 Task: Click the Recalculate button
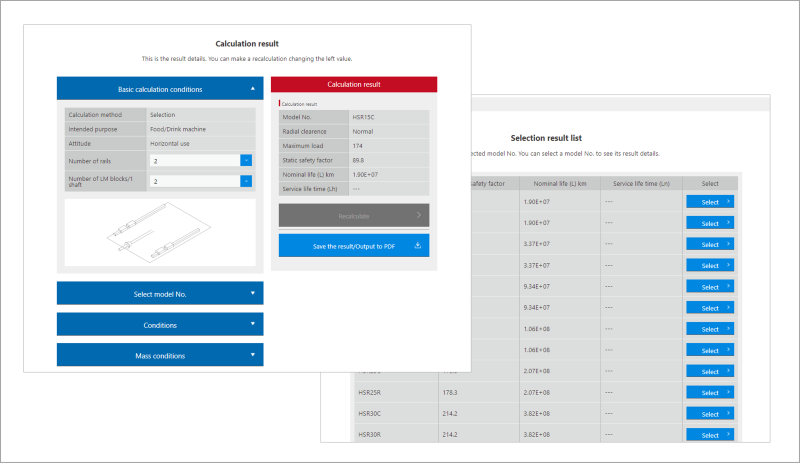355,214
